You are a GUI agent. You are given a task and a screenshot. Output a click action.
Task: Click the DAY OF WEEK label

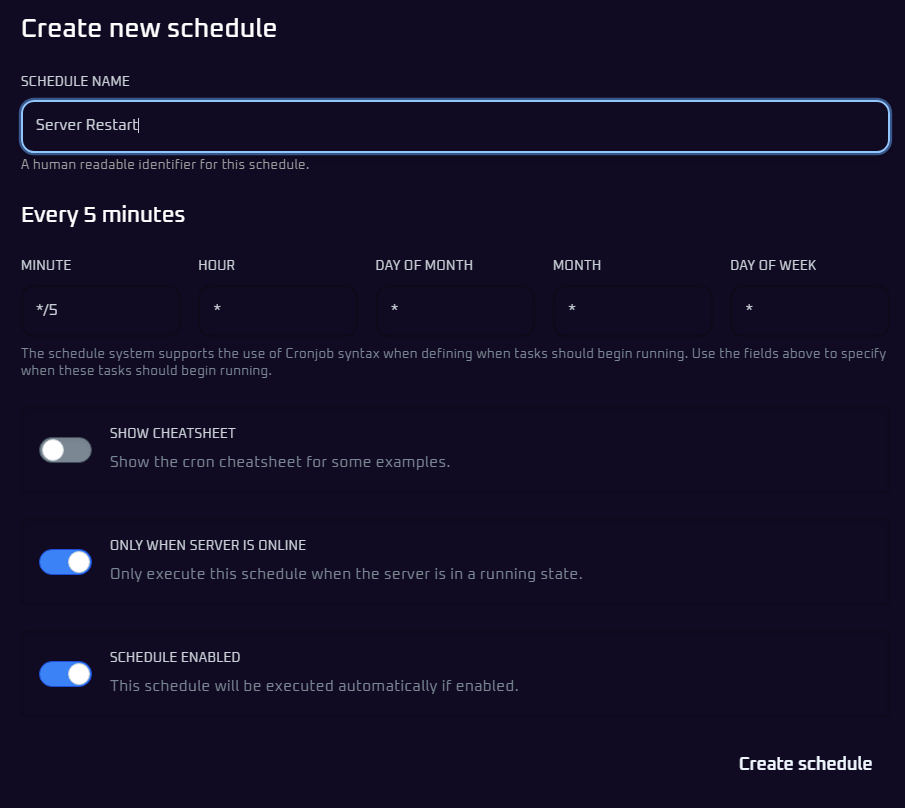coord(773,265)
